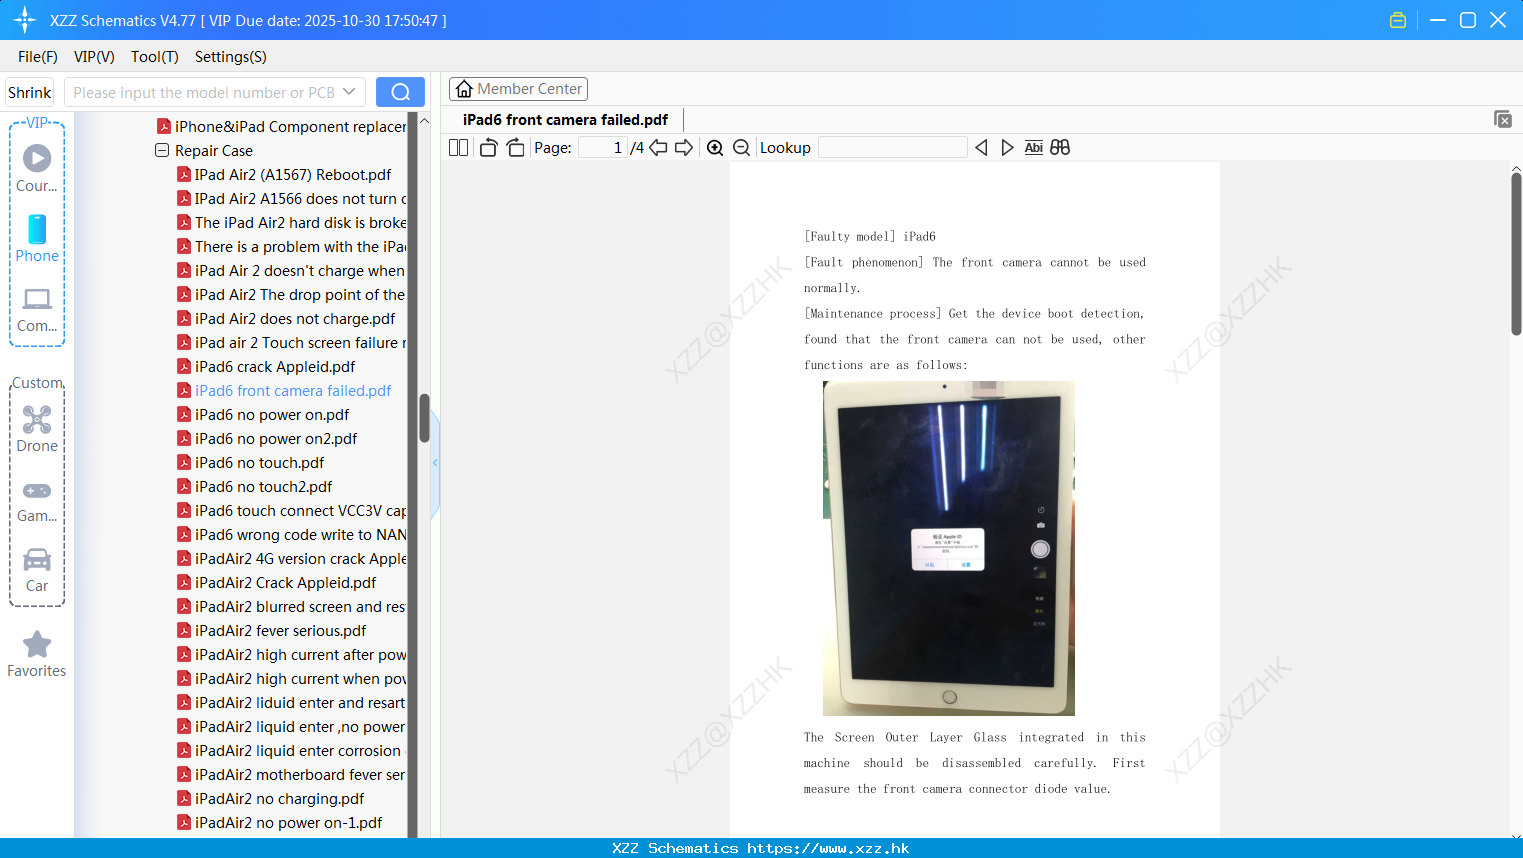Click the iPad photo in the PDF
This screenshot has width=1523, height=858.
949,548
